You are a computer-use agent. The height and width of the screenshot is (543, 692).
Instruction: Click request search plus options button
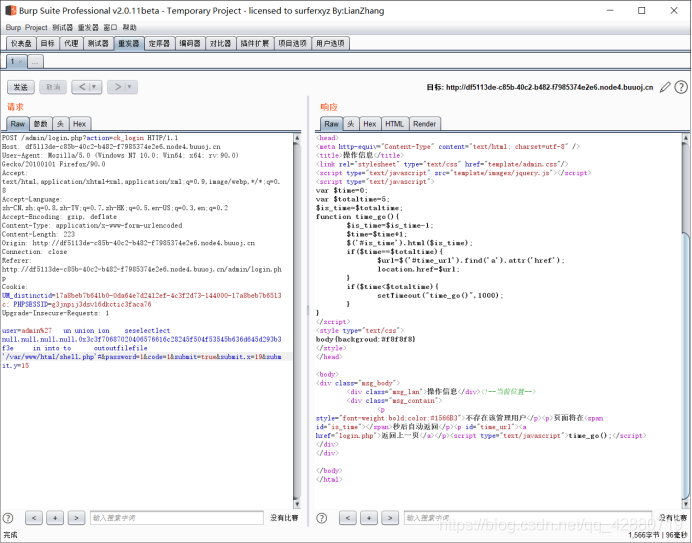tap(55, 518)
